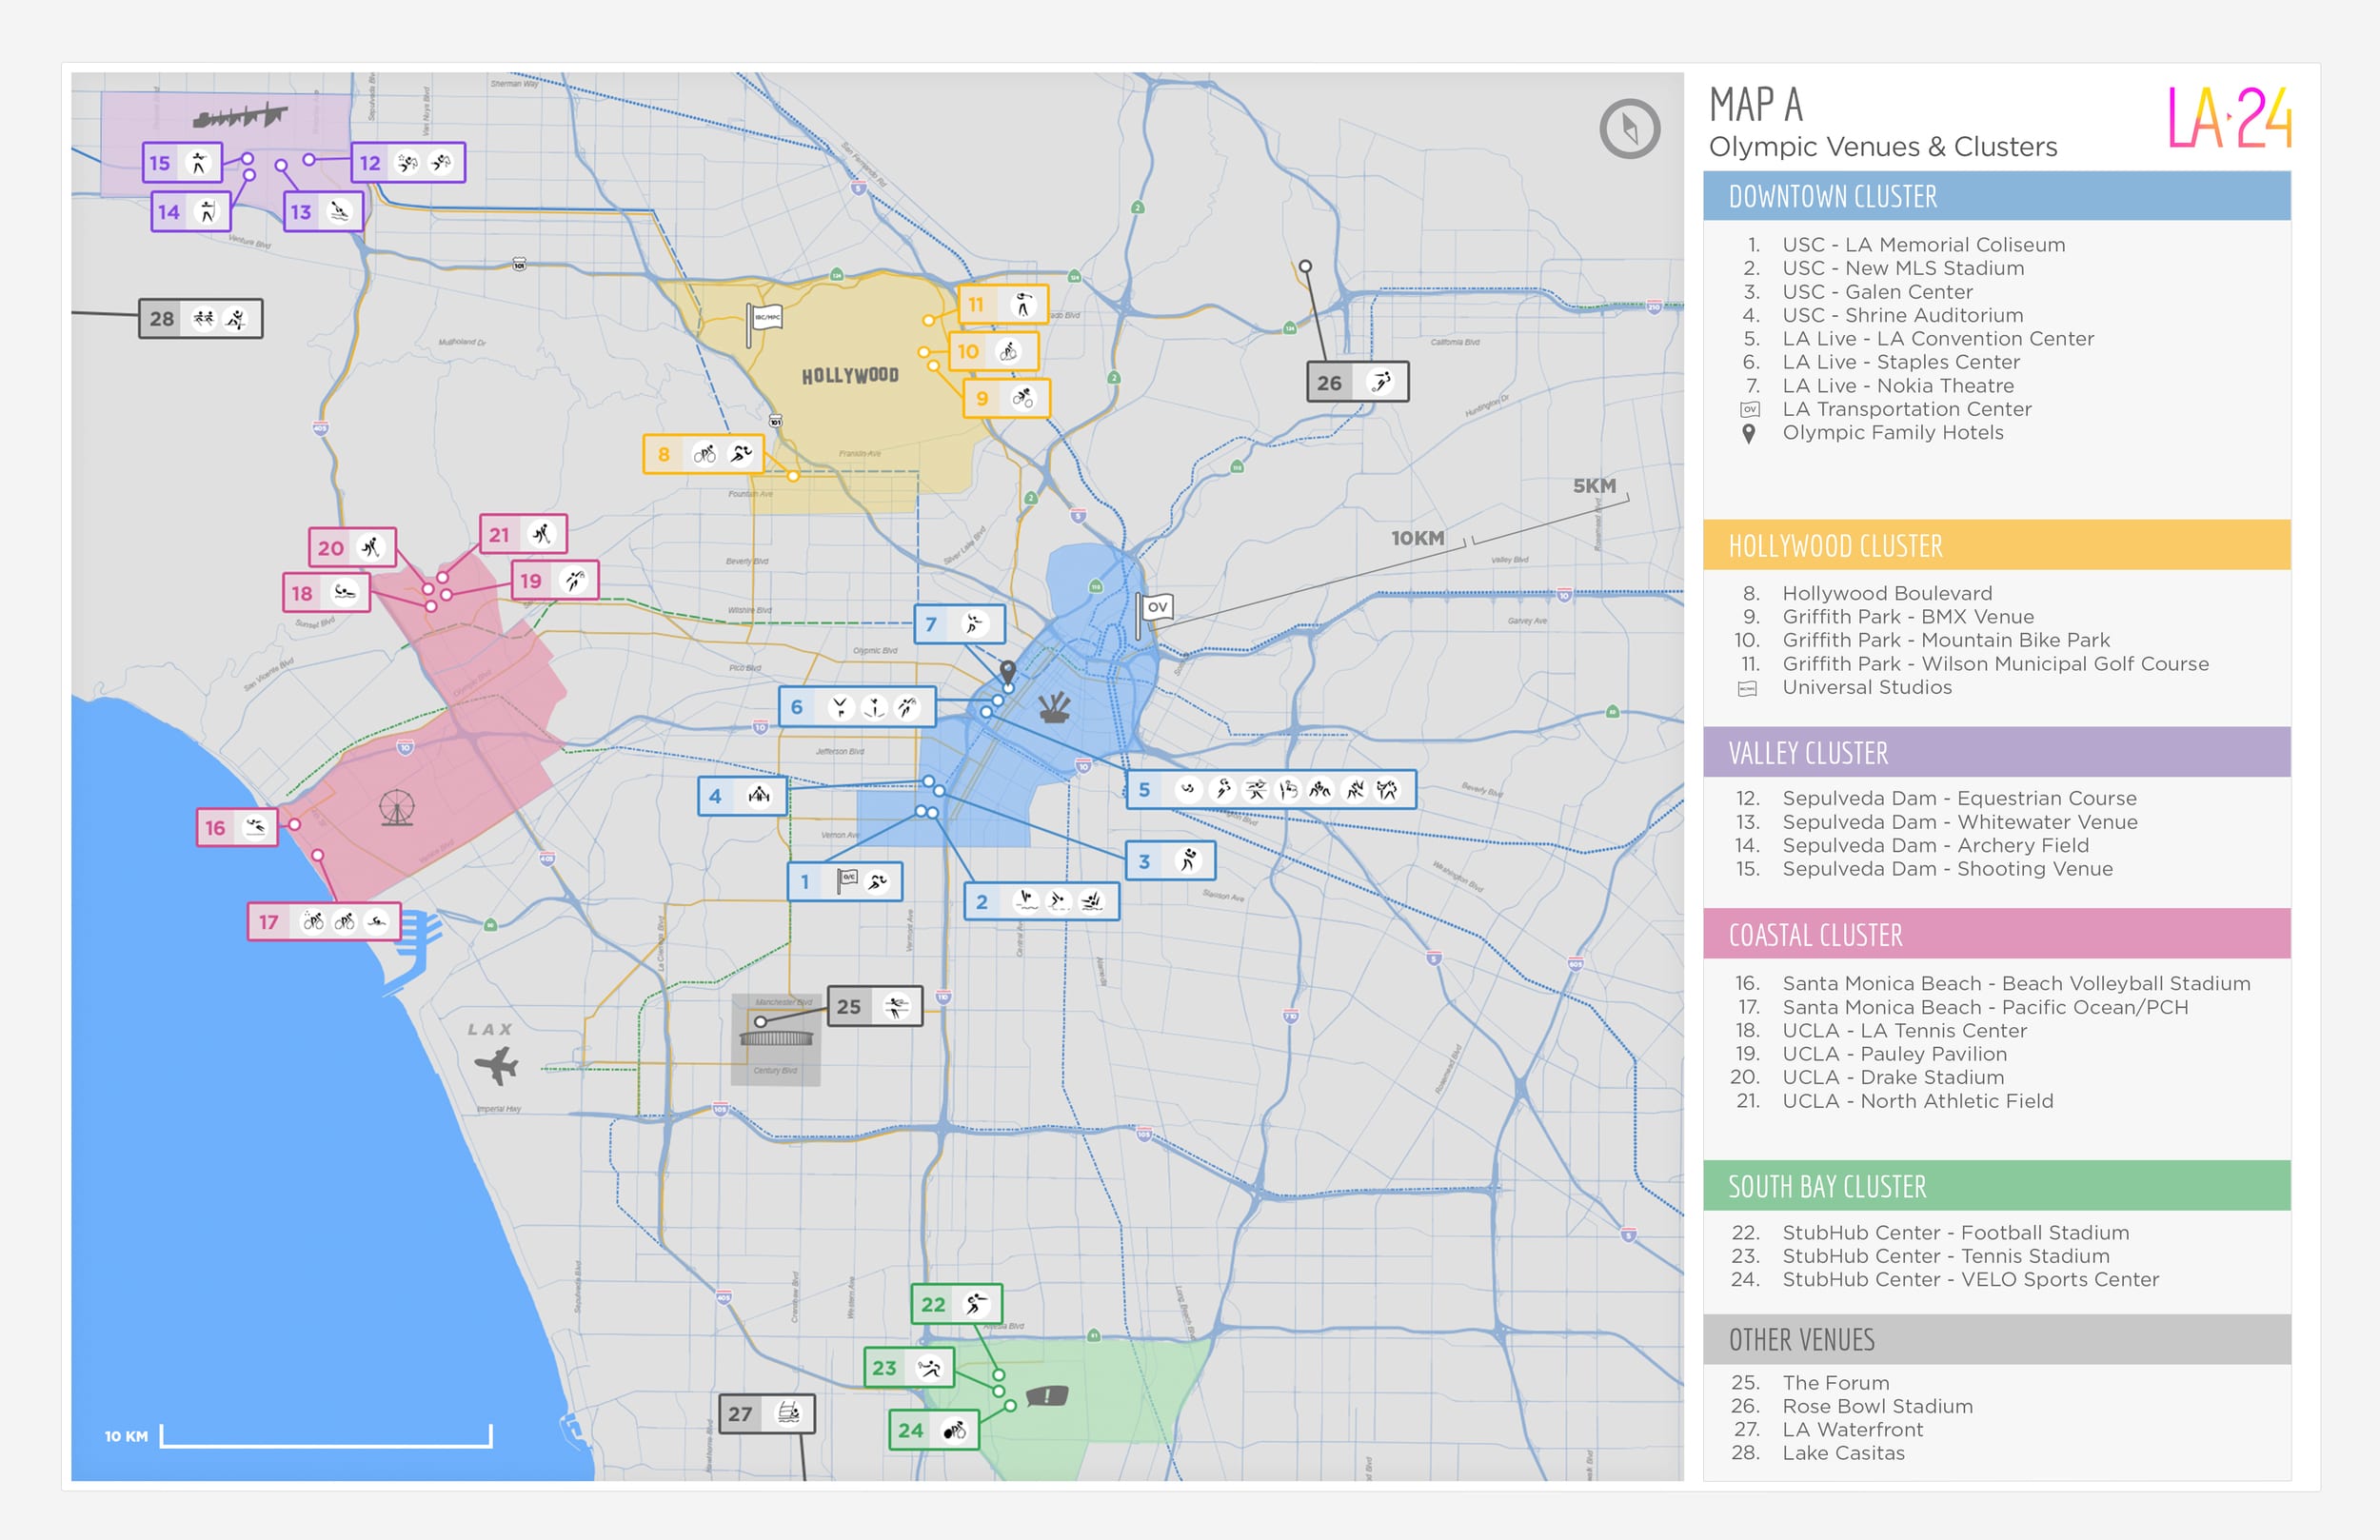Click venue marker 12 equestrian course
The image size is (2380, 1540).
pos(408,162)
